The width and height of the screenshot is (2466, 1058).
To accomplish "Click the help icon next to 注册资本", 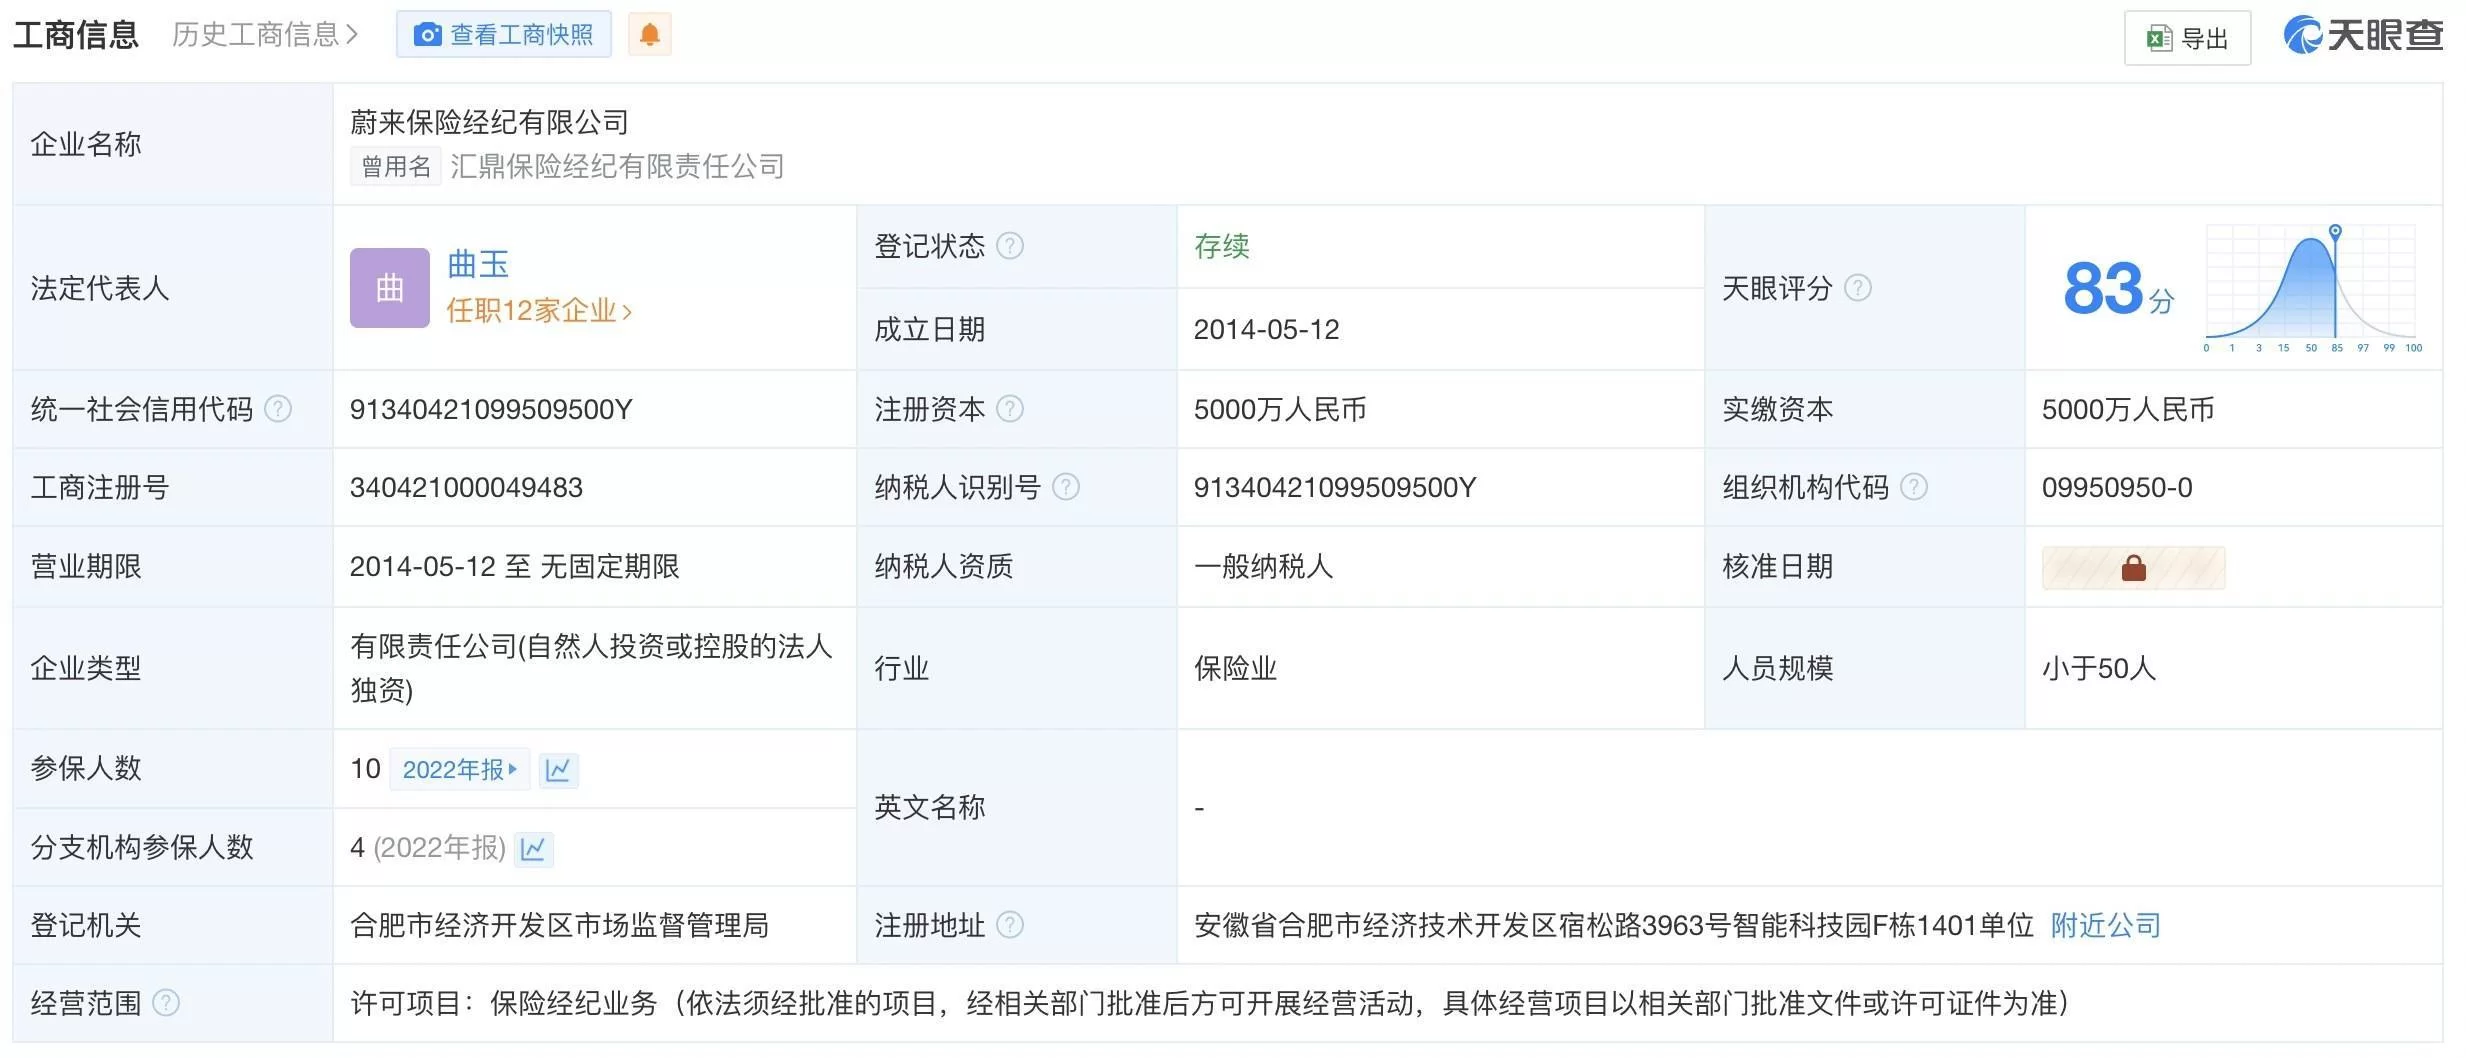I will (1010, 409).
